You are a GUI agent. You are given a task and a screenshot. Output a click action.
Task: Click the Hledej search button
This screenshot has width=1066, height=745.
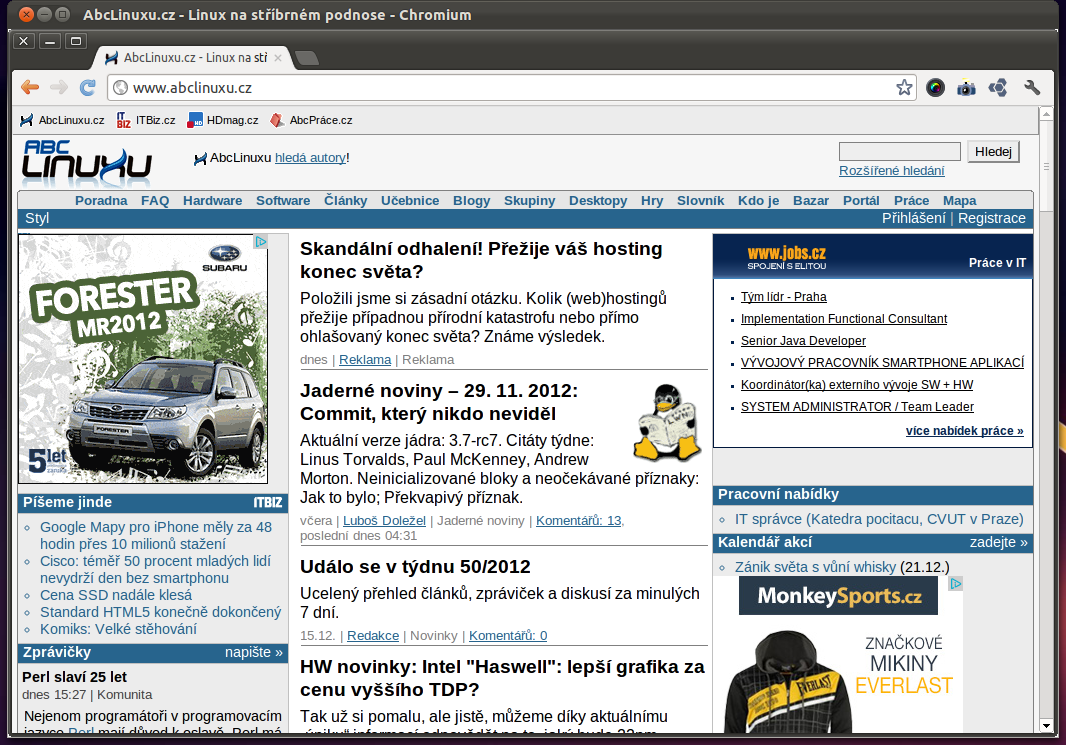(x=993, y=152)
